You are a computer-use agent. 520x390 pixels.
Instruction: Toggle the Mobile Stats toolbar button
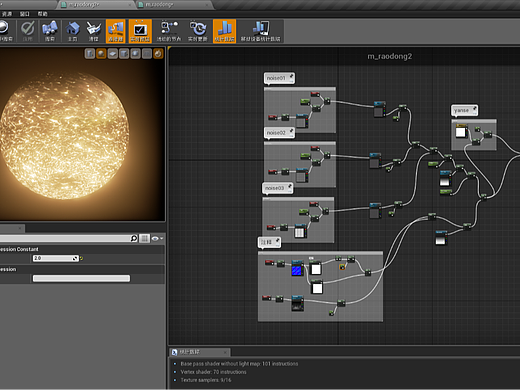tap(261, 31)
